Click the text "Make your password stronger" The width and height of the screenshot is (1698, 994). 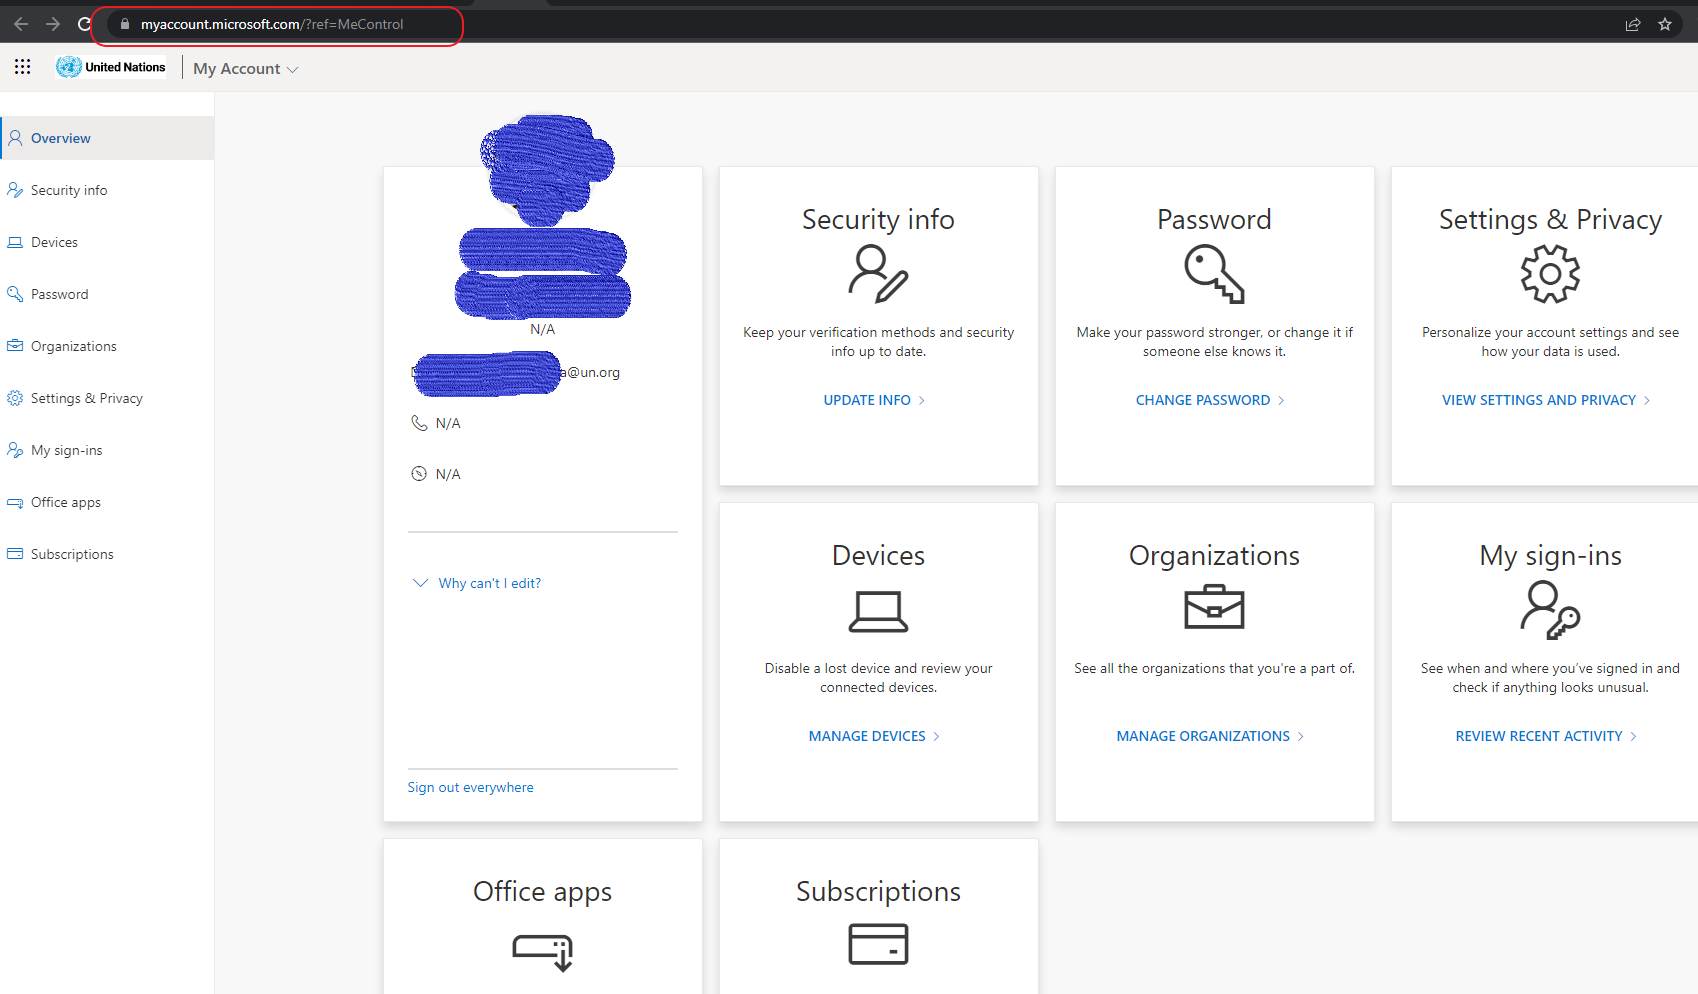coord(1168,332)
